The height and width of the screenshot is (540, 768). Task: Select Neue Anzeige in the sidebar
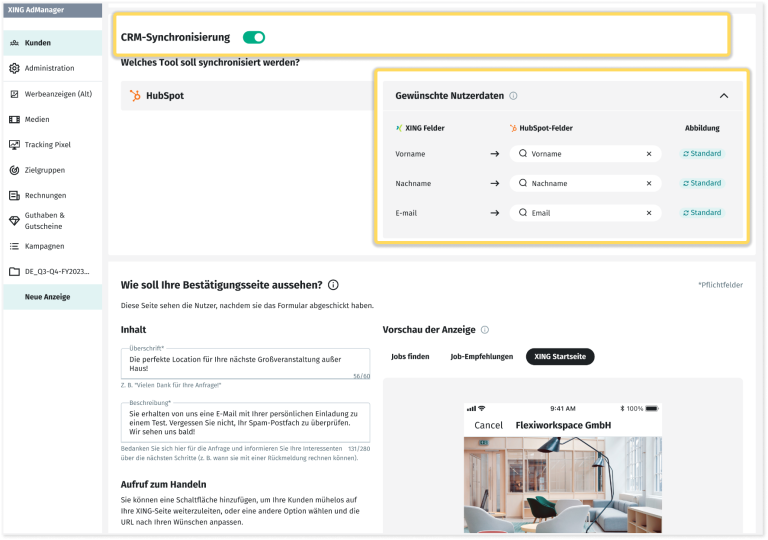52,297
